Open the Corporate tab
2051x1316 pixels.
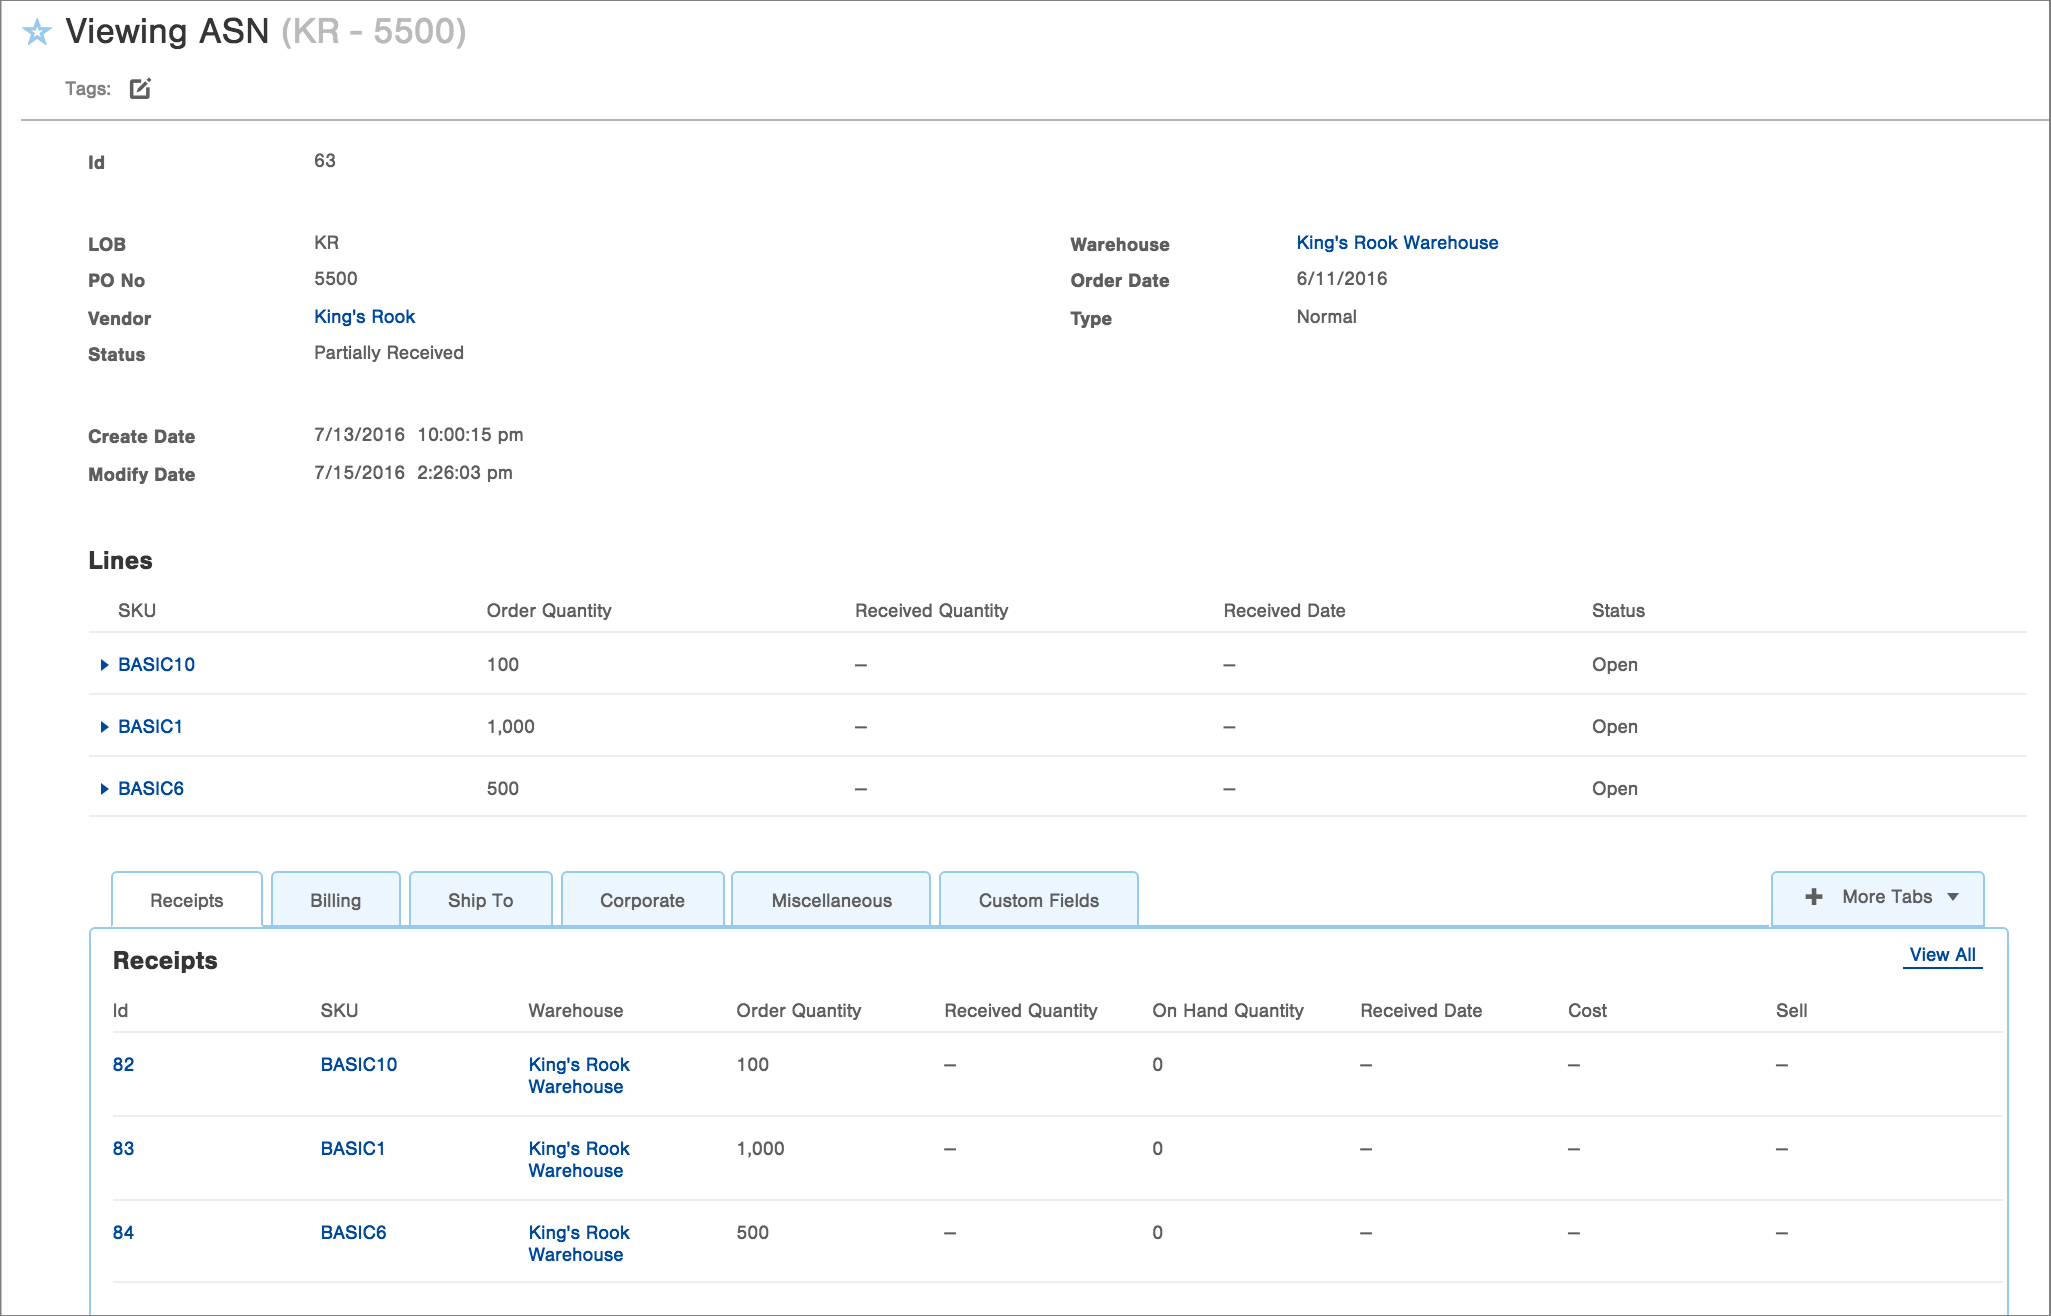click(642, 900)
